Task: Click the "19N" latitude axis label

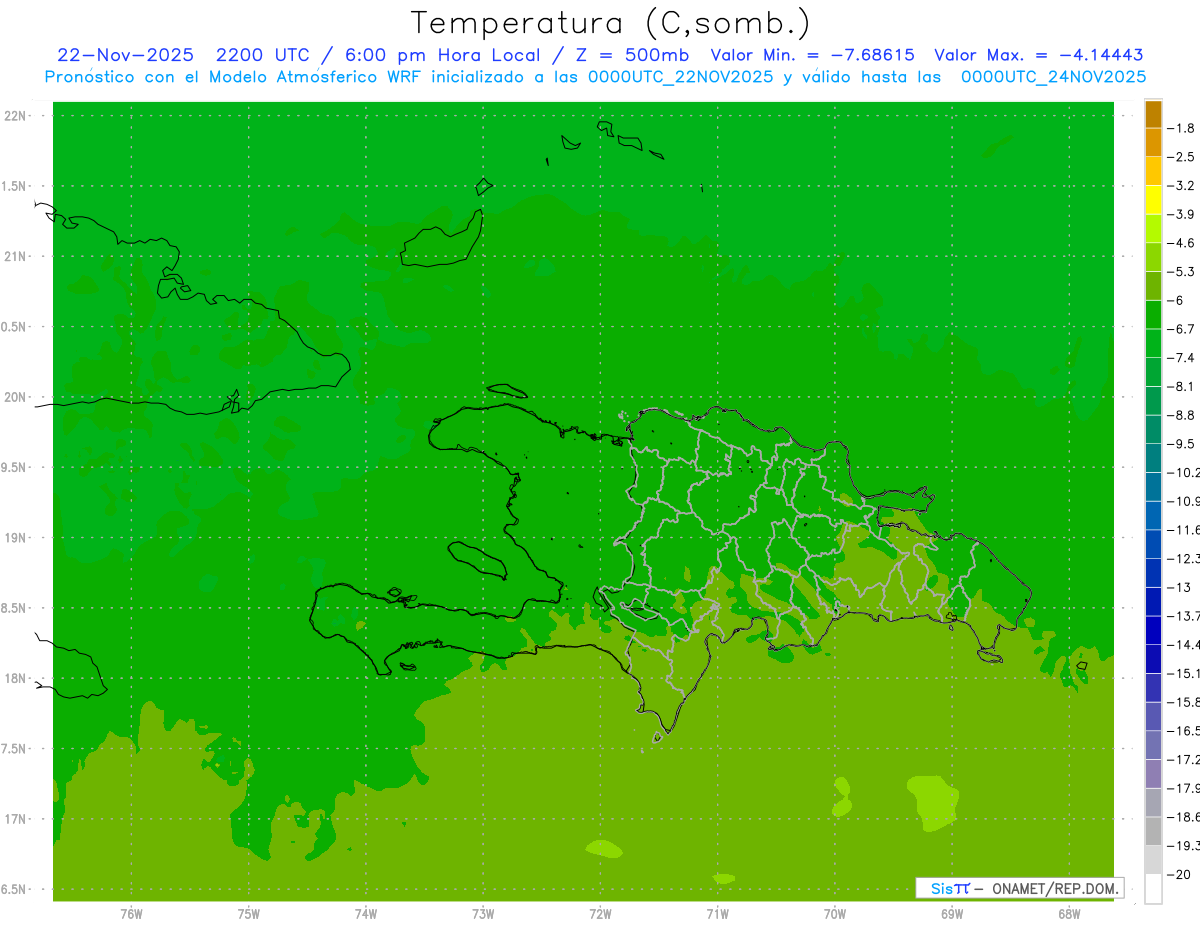Action: [15, 538]
